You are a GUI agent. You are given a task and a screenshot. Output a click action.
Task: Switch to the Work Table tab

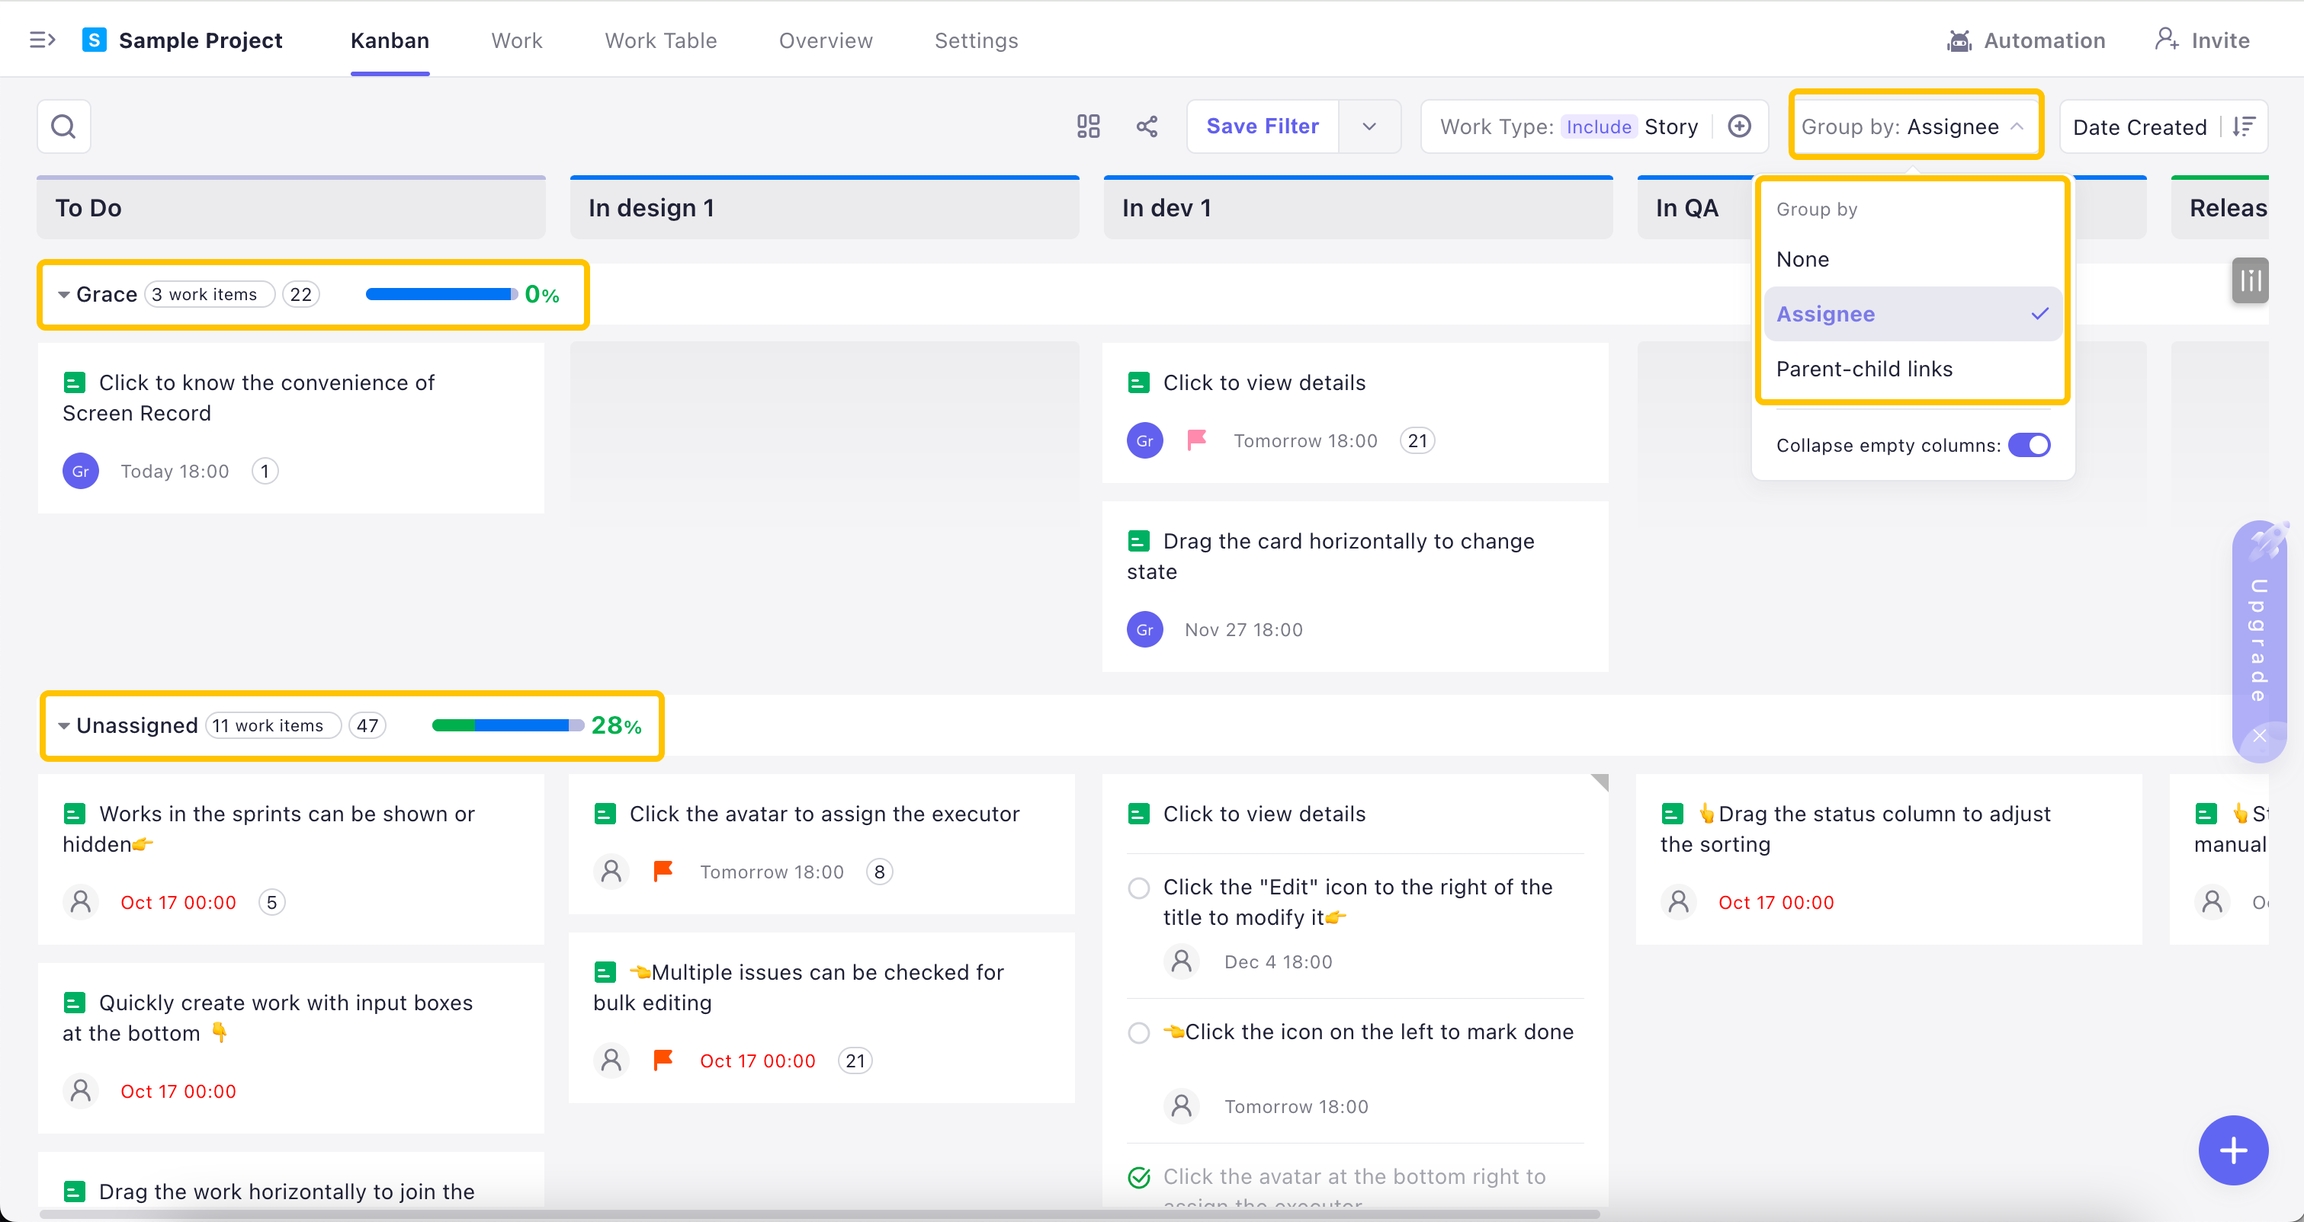pos(660,41)
